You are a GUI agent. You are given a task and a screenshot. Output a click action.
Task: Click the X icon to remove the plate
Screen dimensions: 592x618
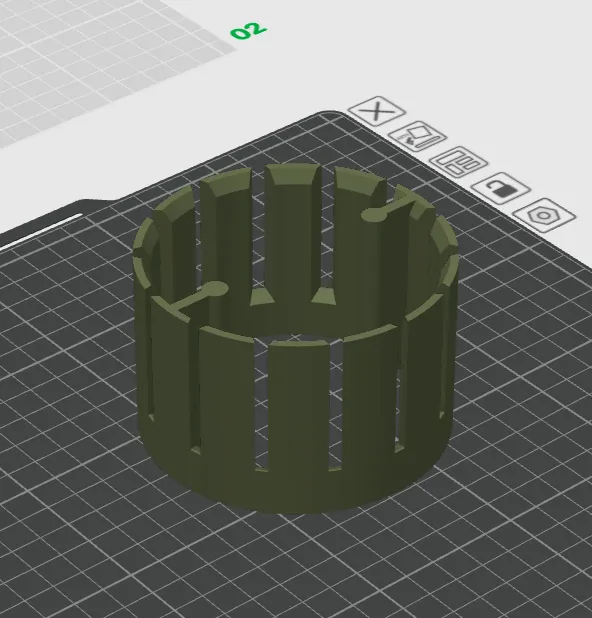click(x=377, y=111)
